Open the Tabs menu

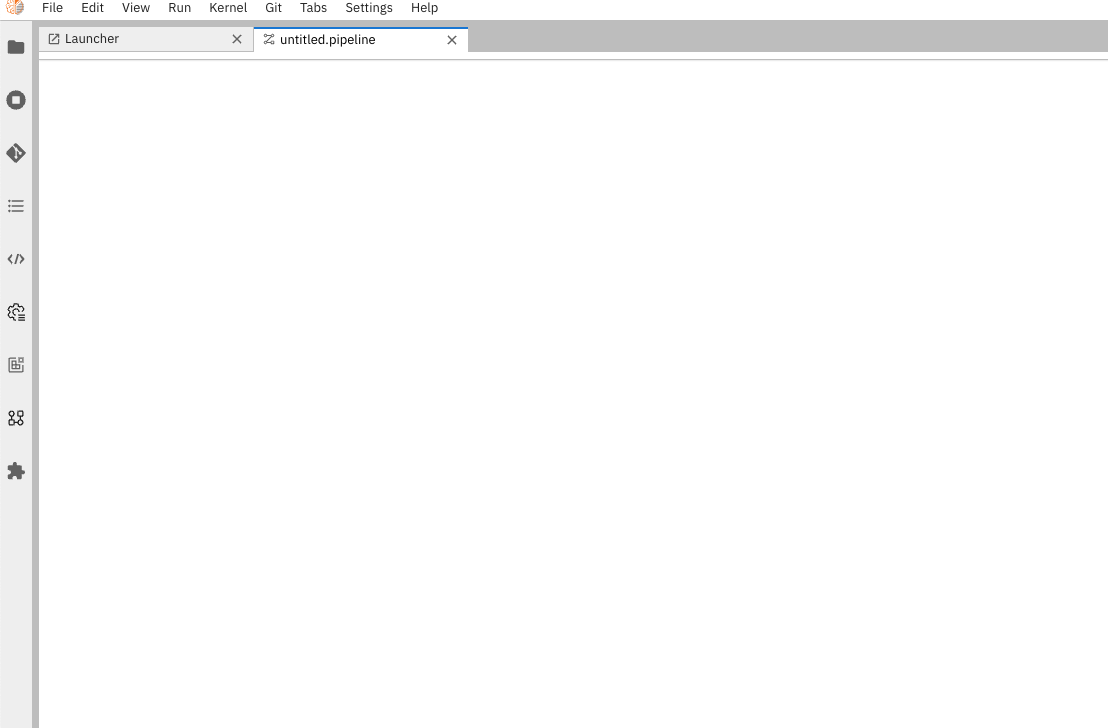313,8
